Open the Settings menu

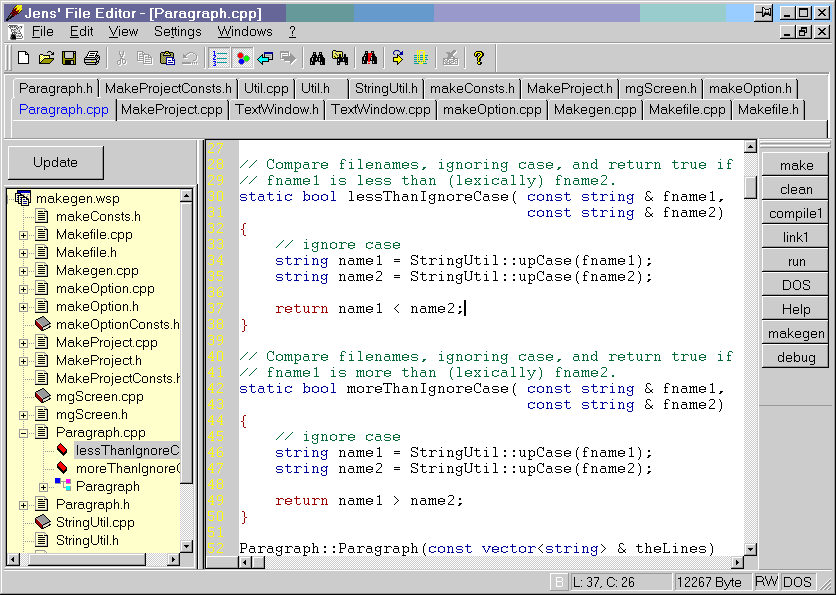178,32
